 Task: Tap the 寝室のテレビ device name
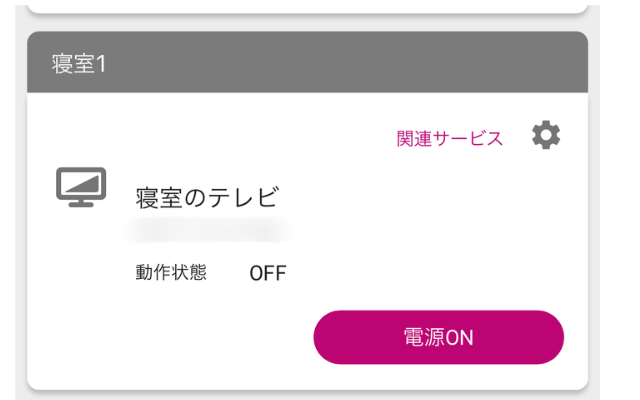(206, 198)
